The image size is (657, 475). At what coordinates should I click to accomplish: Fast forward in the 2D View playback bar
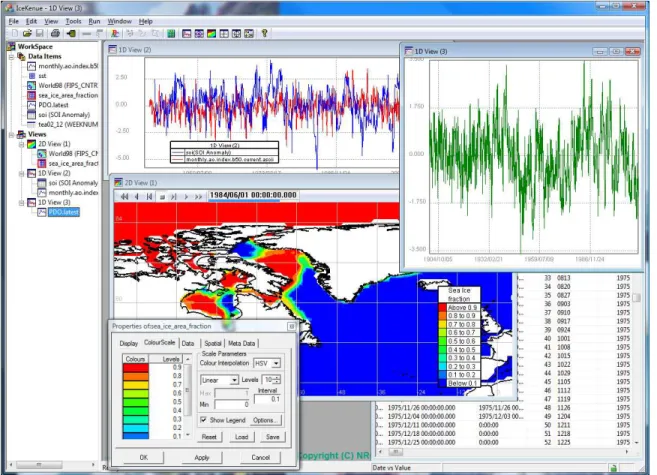click(x=199, y=196)
